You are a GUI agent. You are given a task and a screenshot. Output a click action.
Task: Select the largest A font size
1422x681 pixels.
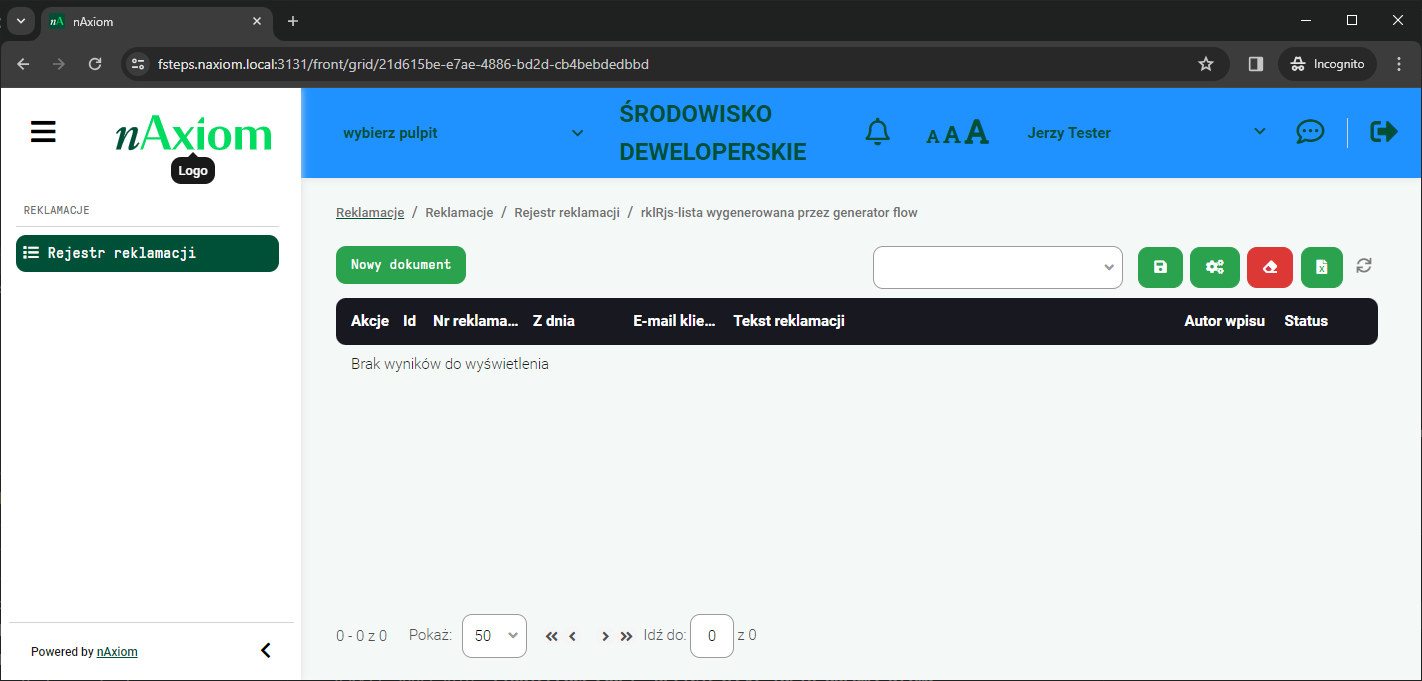point(975,129)
